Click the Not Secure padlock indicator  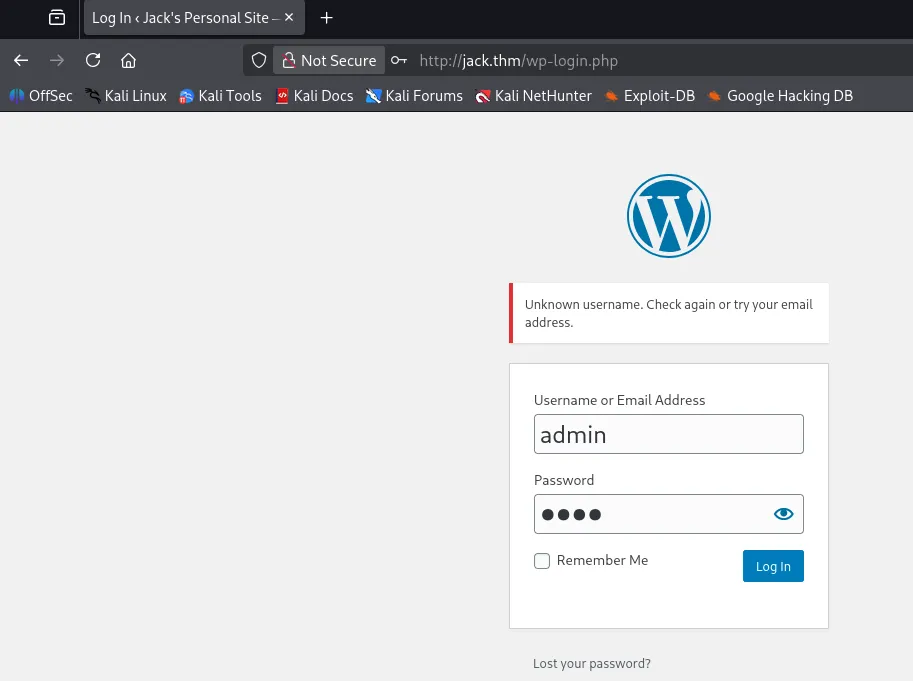click(x=329, y=60)
